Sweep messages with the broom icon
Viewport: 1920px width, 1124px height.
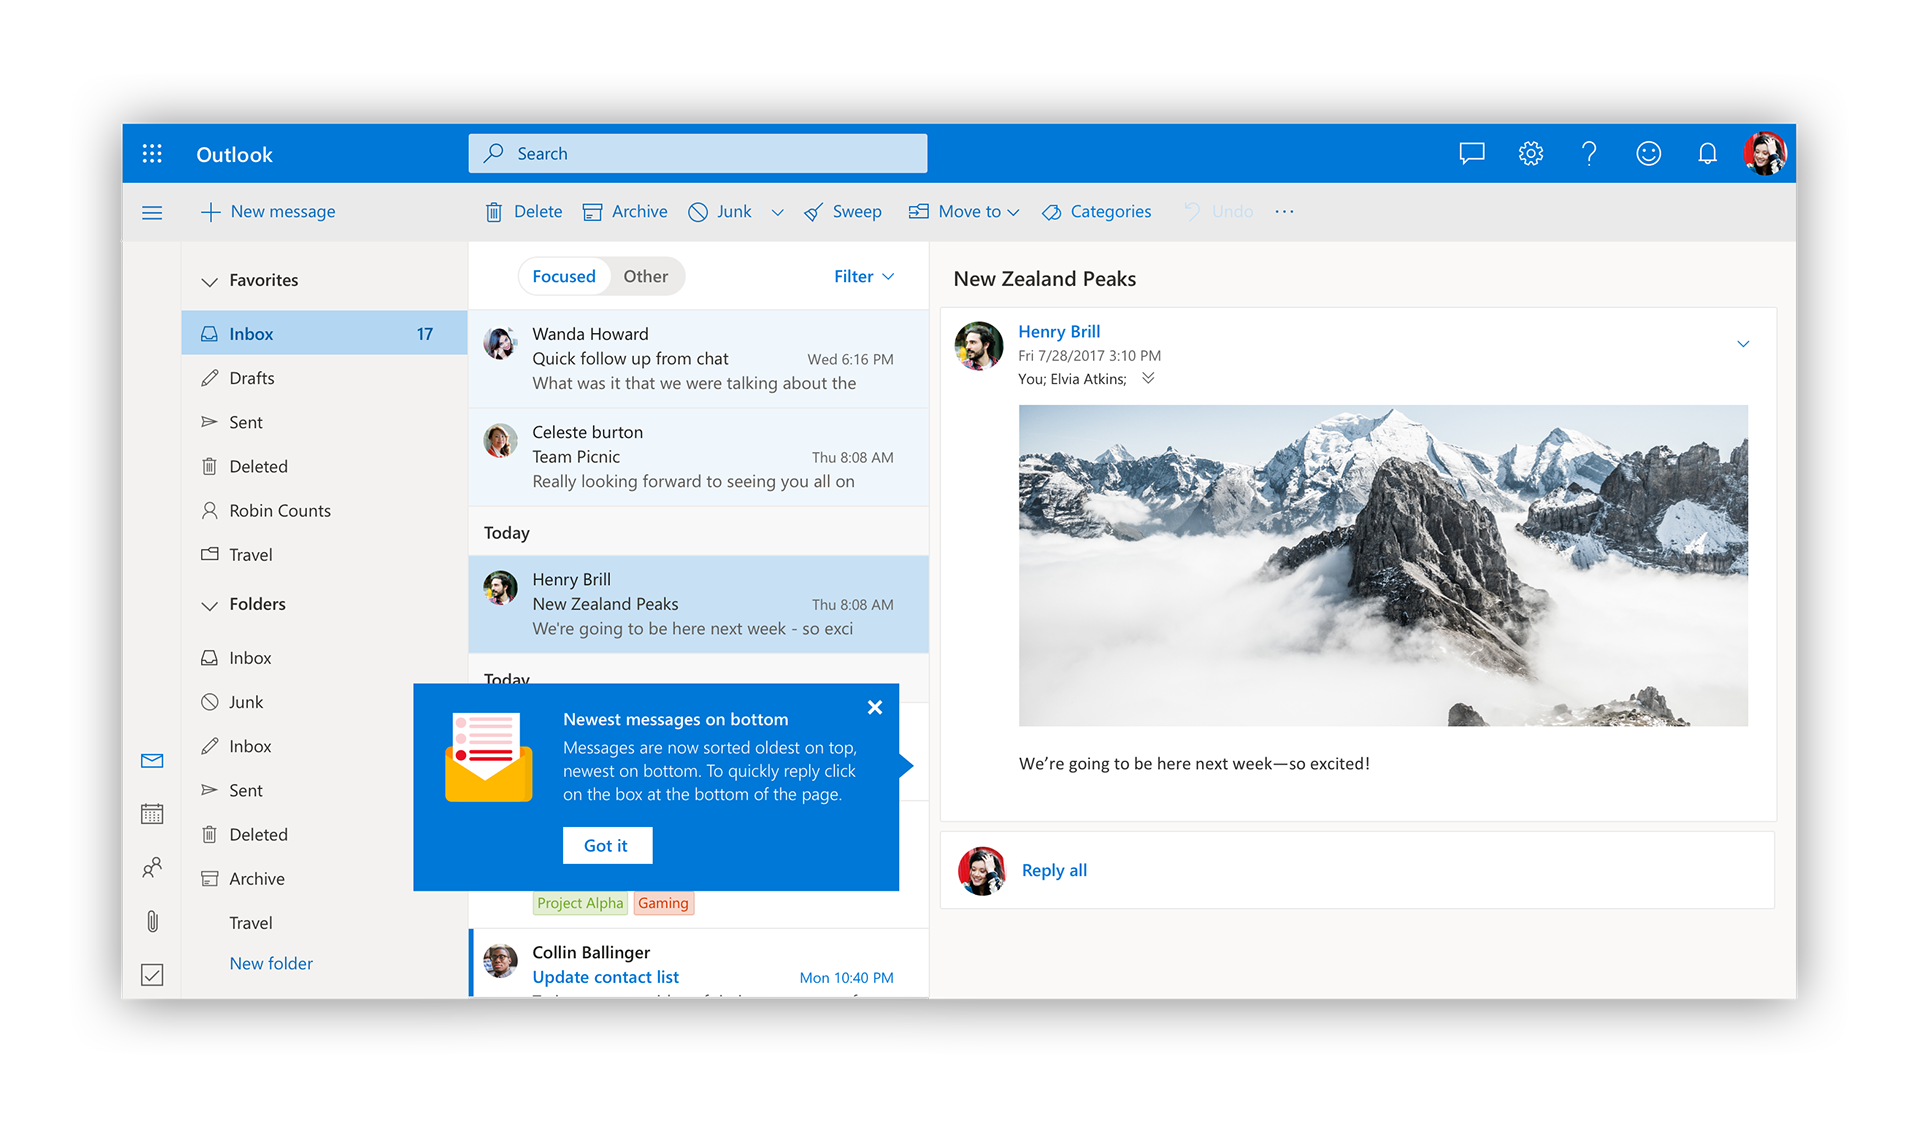point(843,212)
